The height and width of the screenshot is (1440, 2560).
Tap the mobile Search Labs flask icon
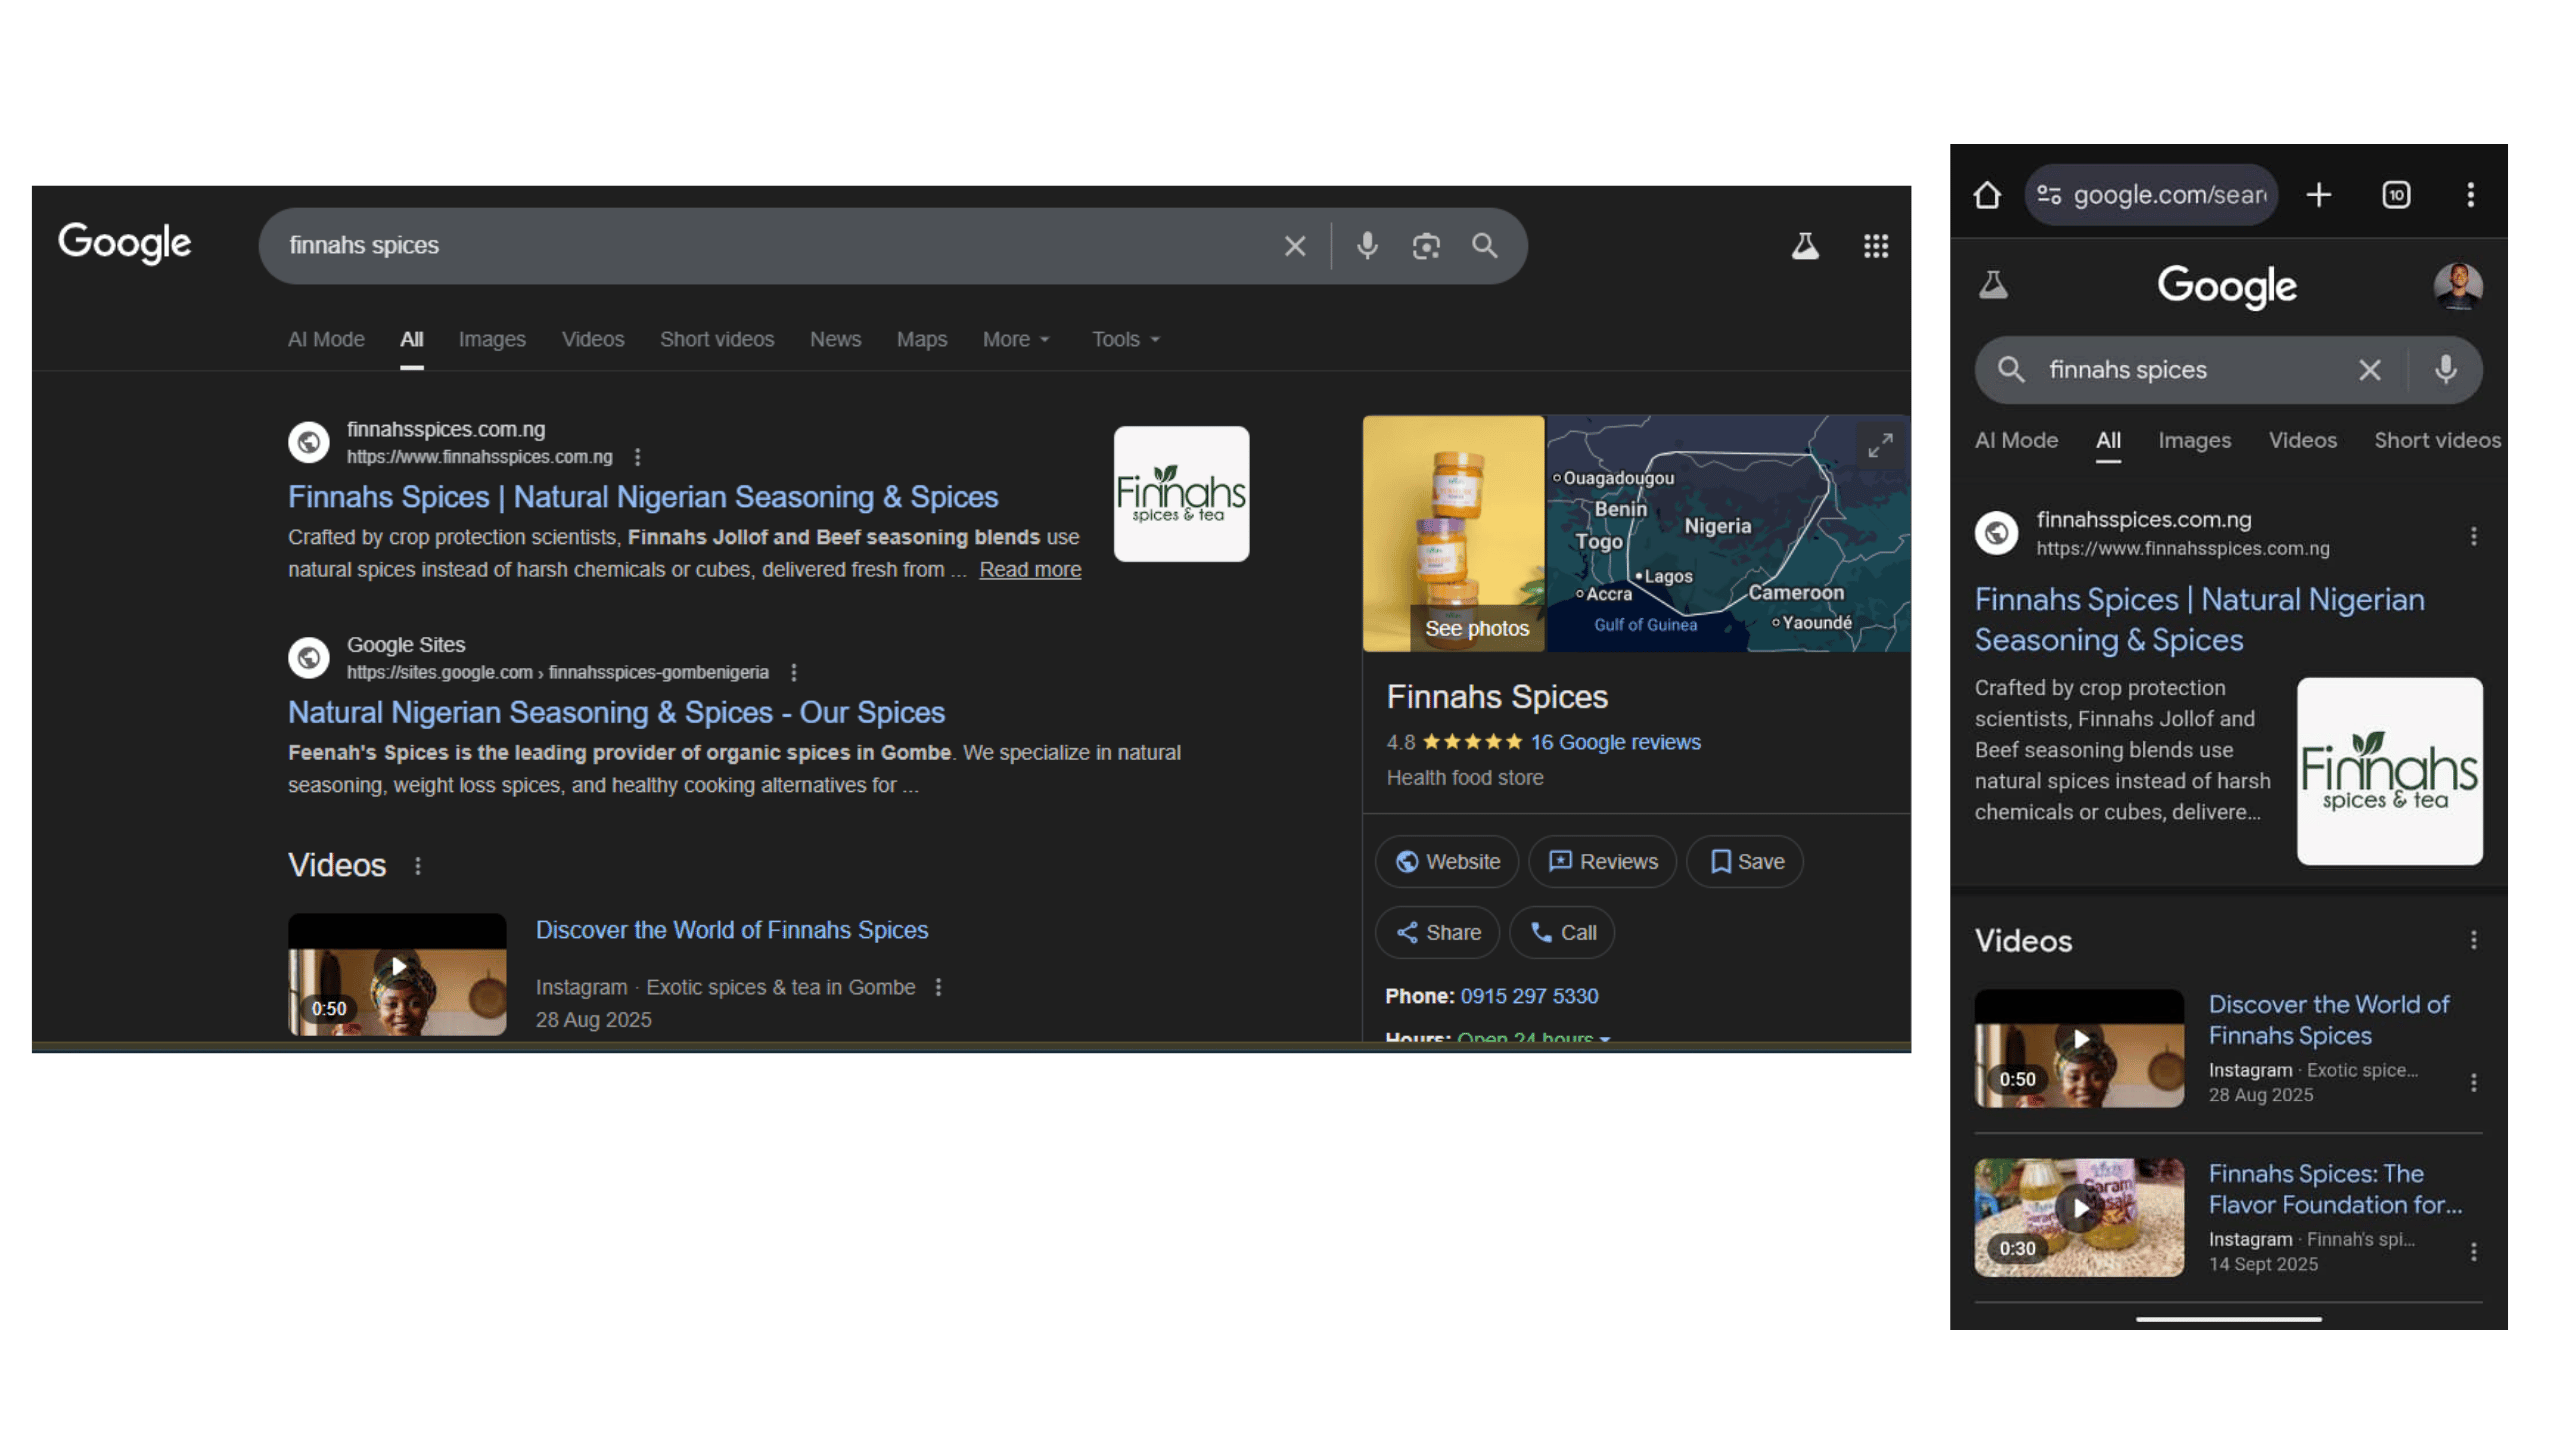click(1994, 286)
